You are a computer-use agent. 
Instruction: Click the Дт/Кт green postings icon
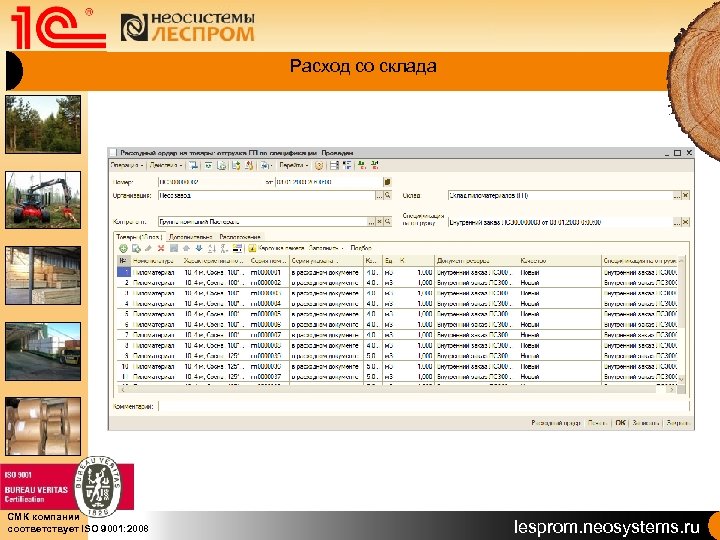[x=362, y=165]
